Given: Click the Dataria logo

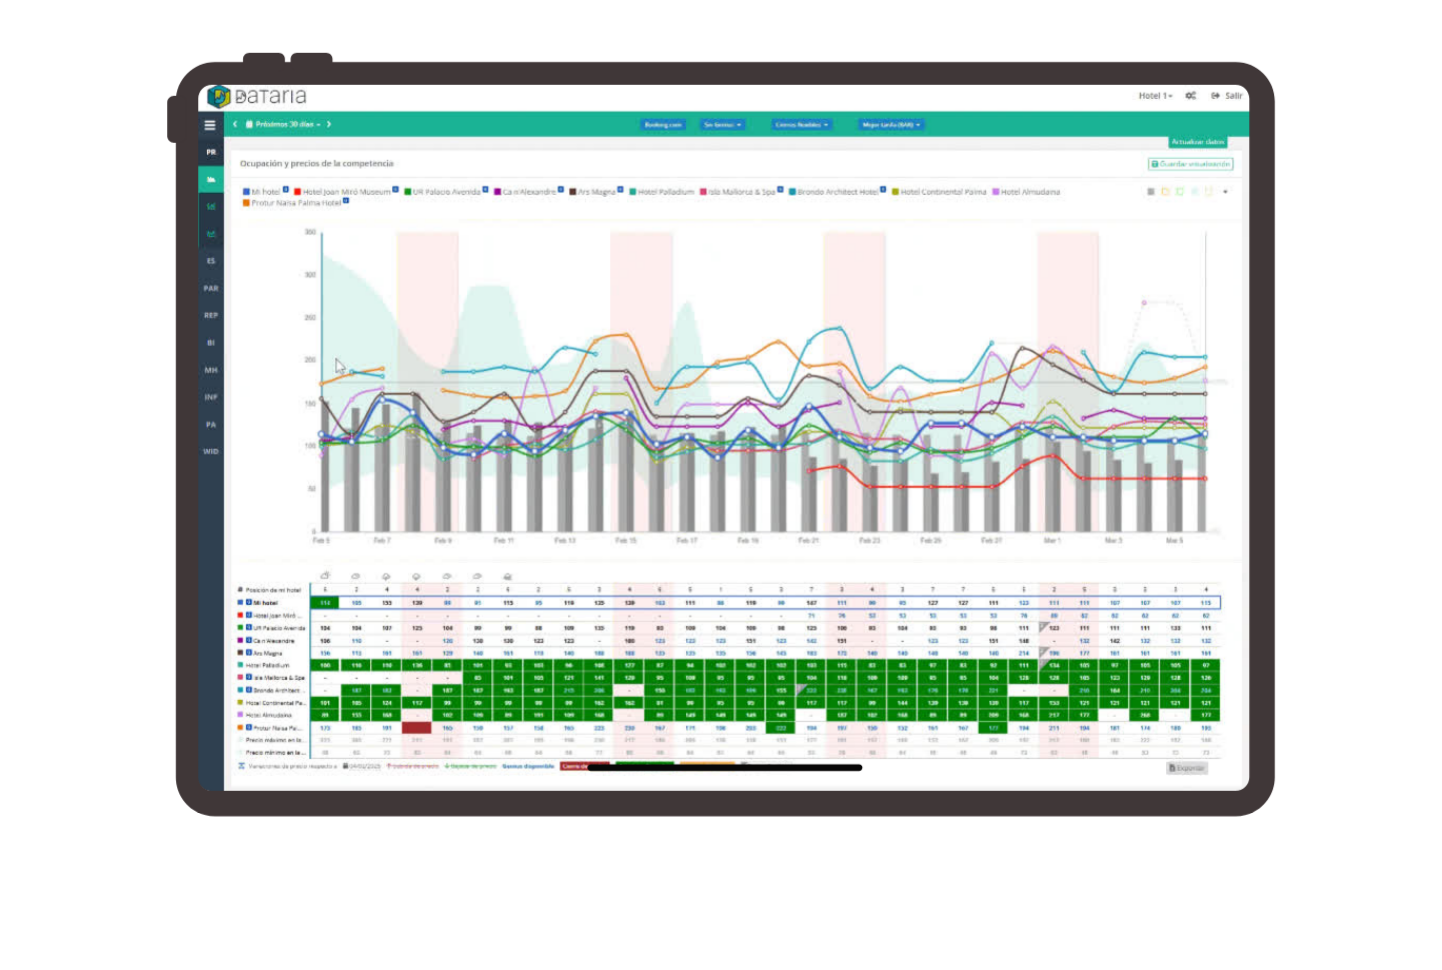Looking at the screenshot, I should [257, 97].
